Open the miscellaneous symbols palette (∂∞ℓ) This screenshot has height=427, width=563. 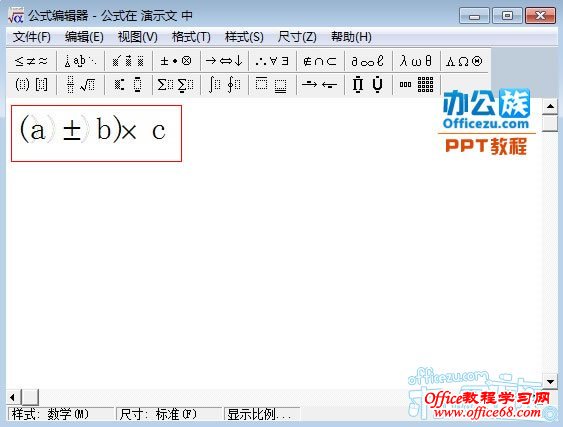tap(368, 61)
